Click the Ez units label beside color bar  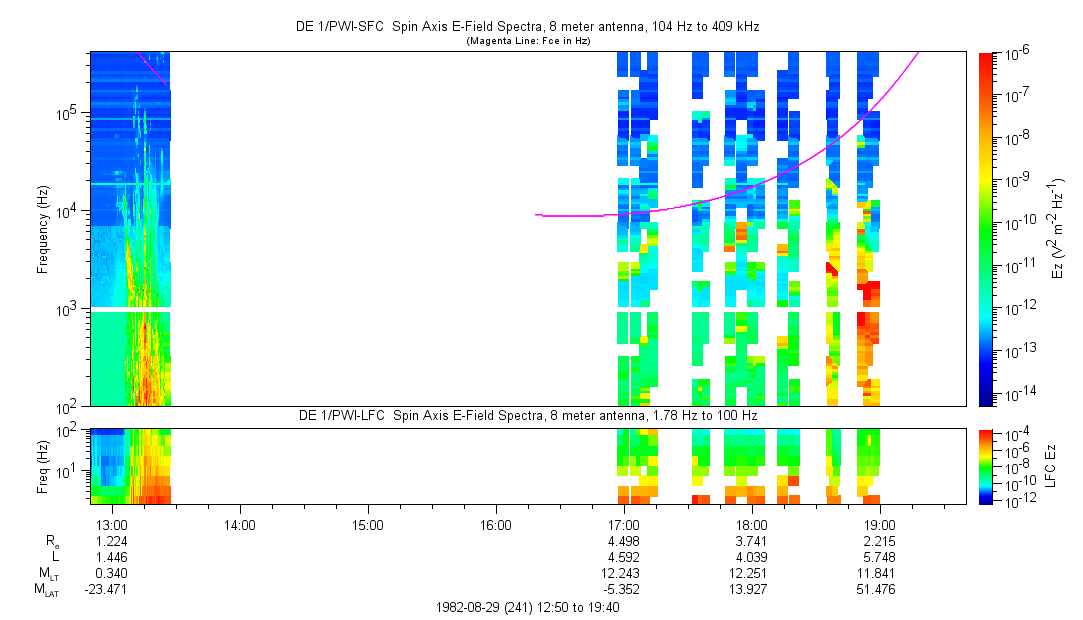pos(1058,229)
